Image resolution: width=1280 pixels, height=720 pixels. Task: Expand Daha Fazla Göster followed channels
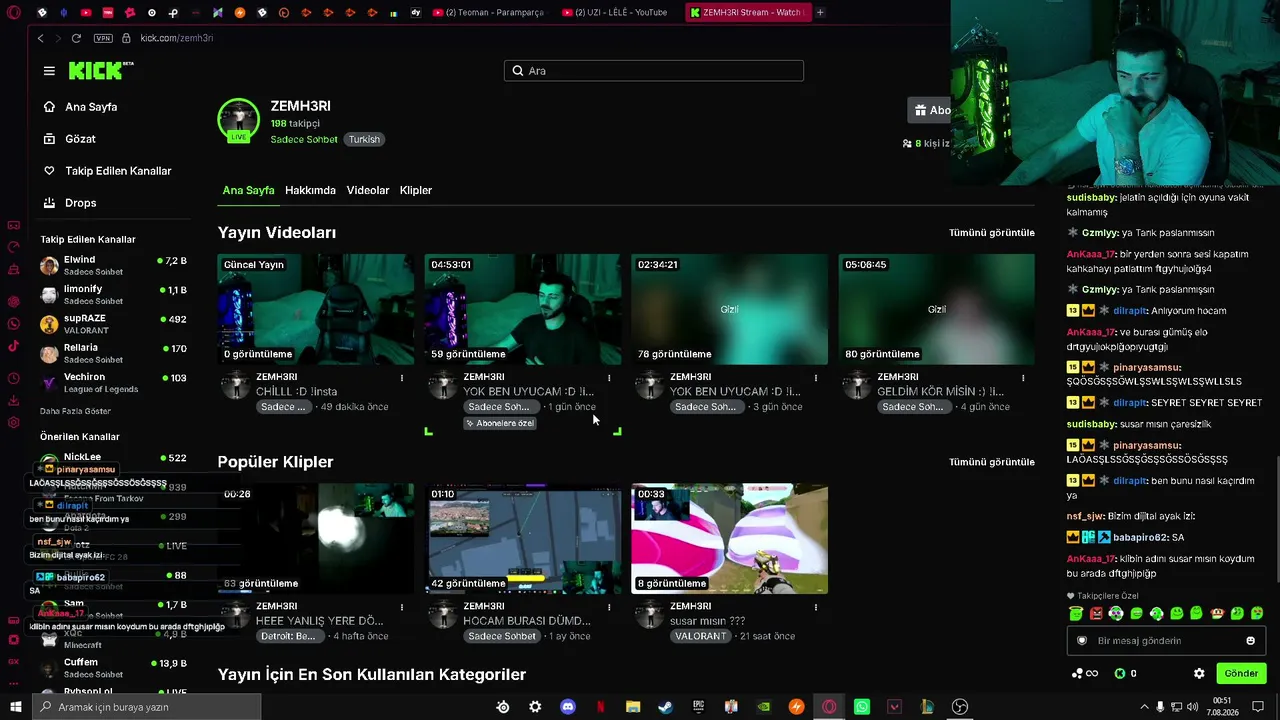75,411
